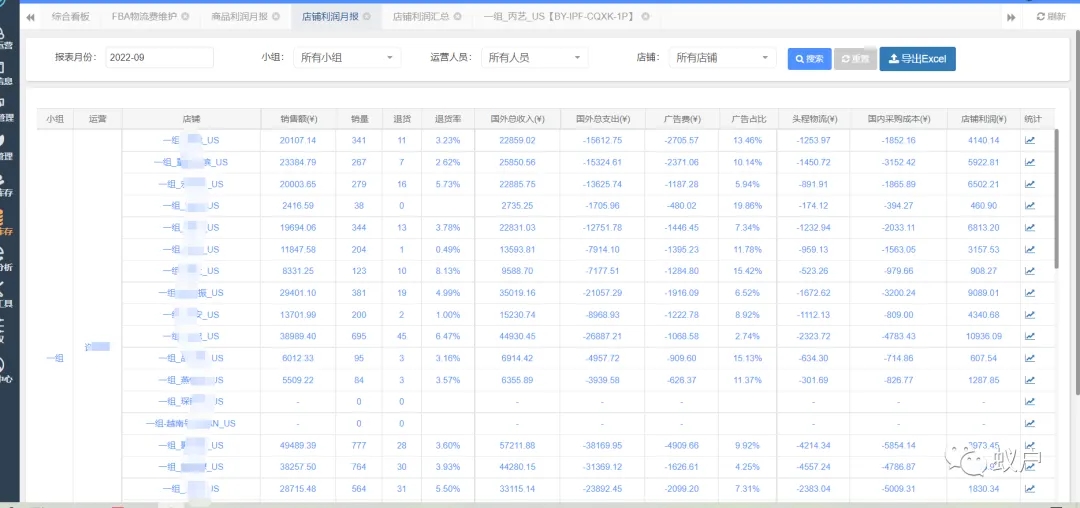This screenshot has height=508, width=1080.
Task: Click the grey 重置 button
Action: click(x=854, y=59)
